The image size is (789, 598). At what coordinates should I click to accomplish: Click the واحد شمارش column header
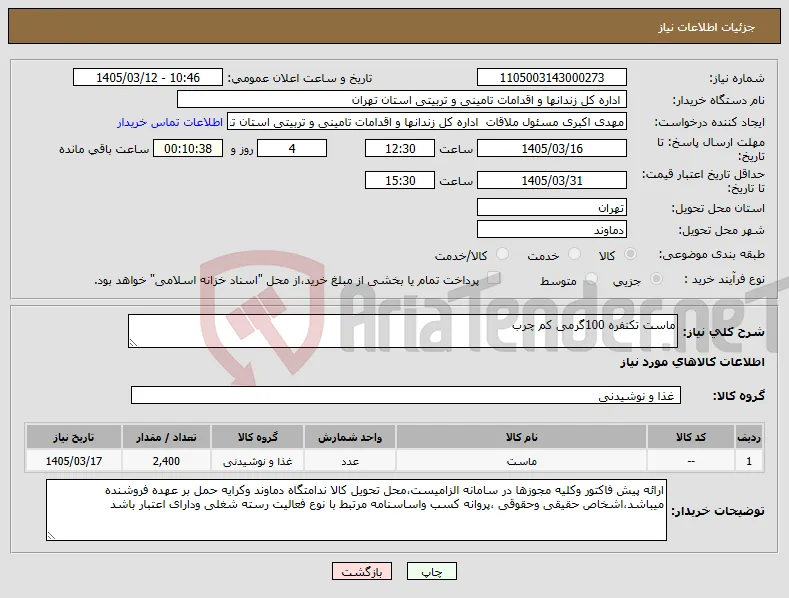tap(350, 437)
